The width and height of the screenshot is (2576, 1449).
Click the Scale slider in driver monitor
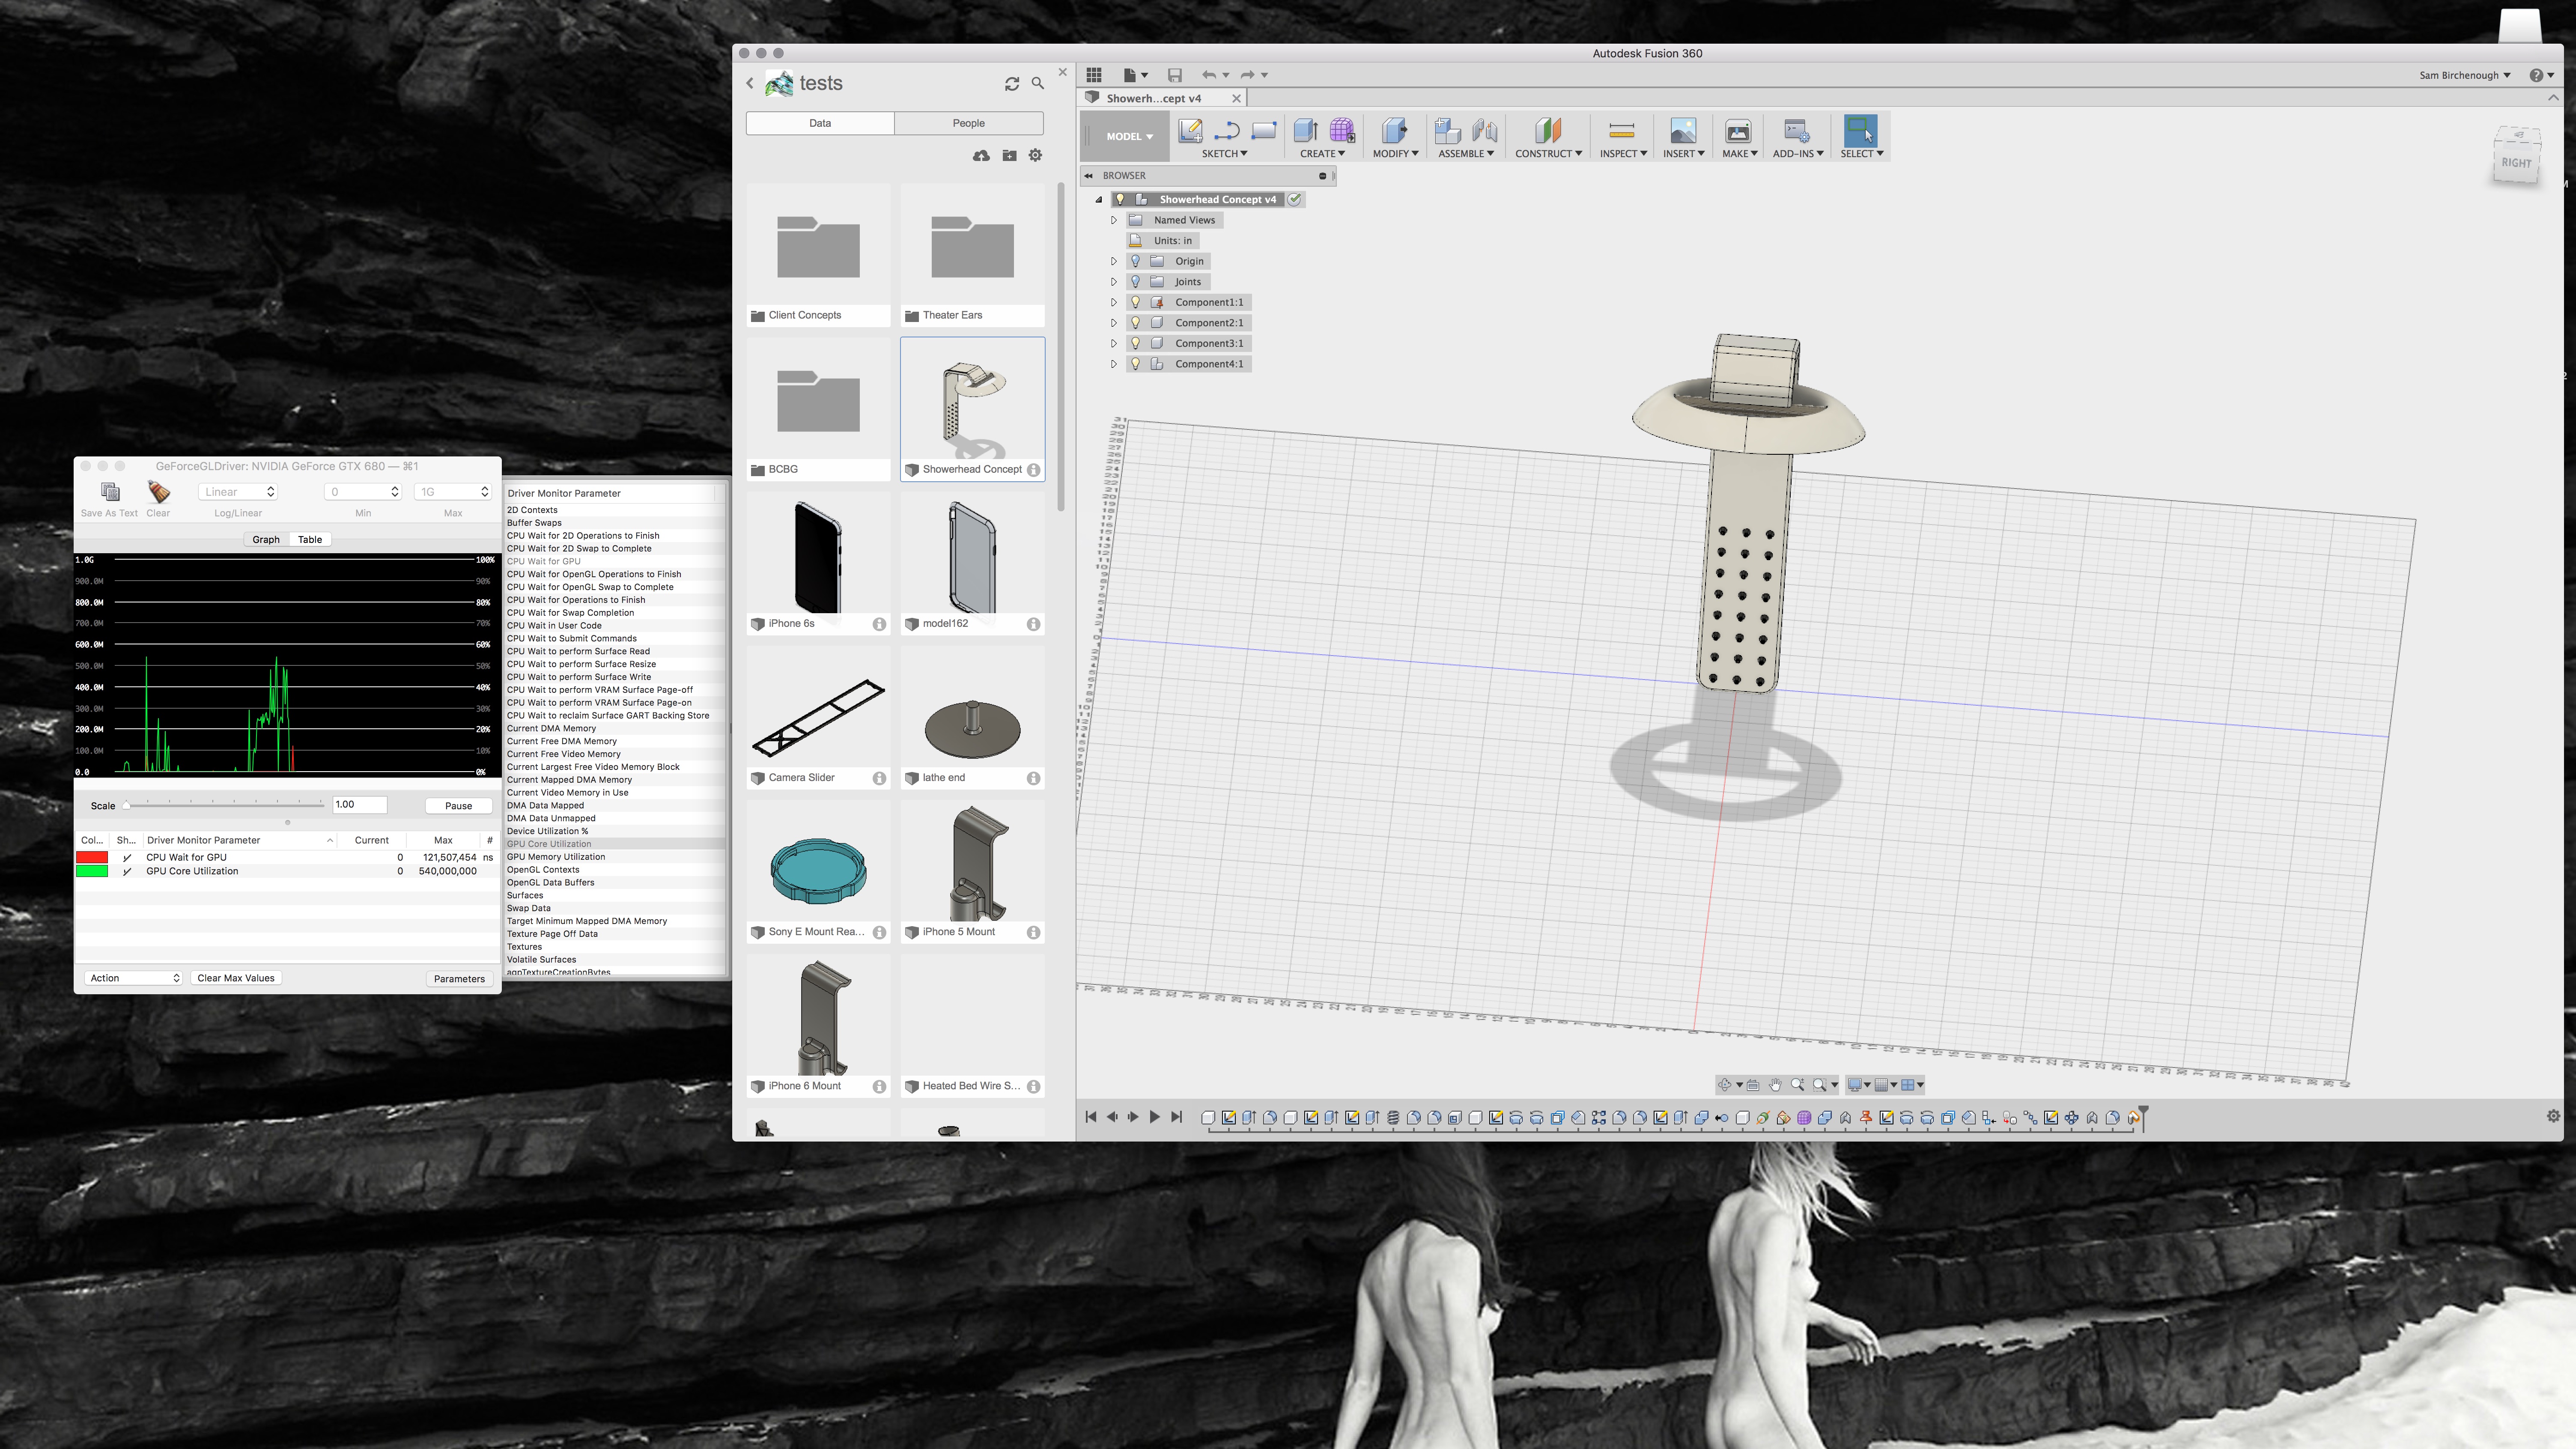coord(224,805)
